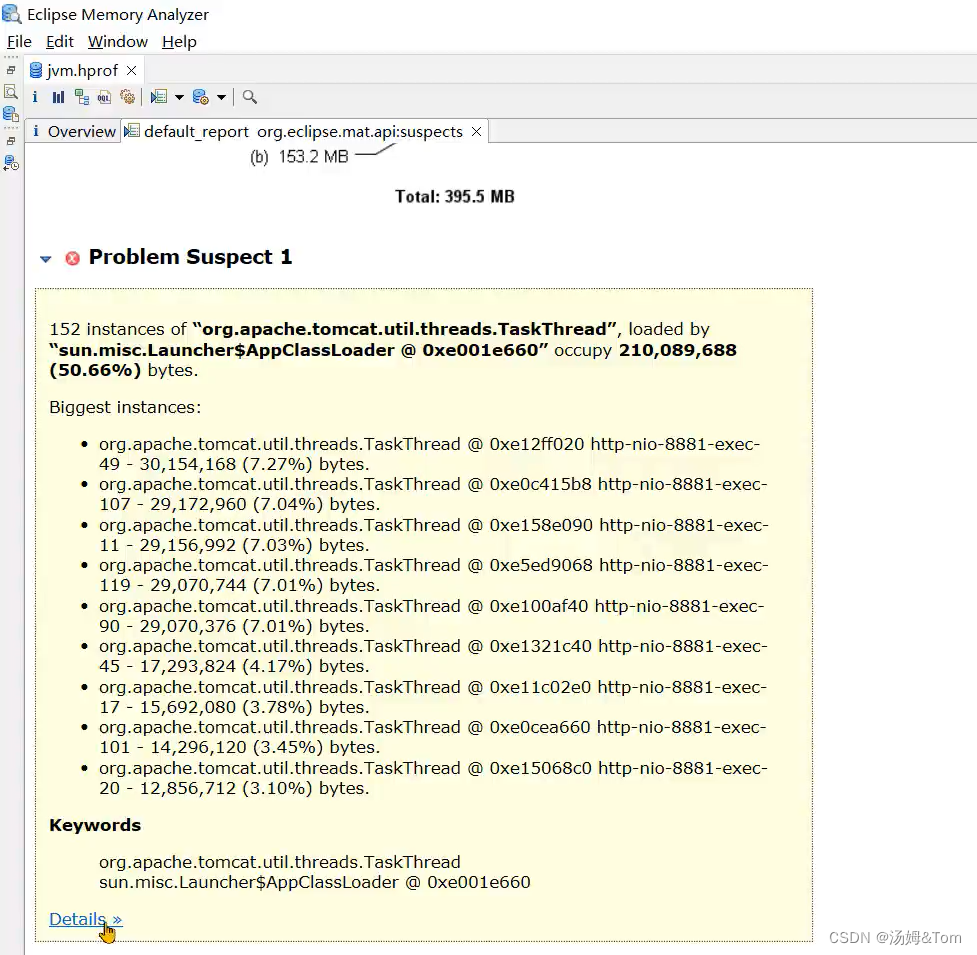Open the Navigation History sidebar icon
The height and width of the screenshot is (955, 977).
point(11,164)
